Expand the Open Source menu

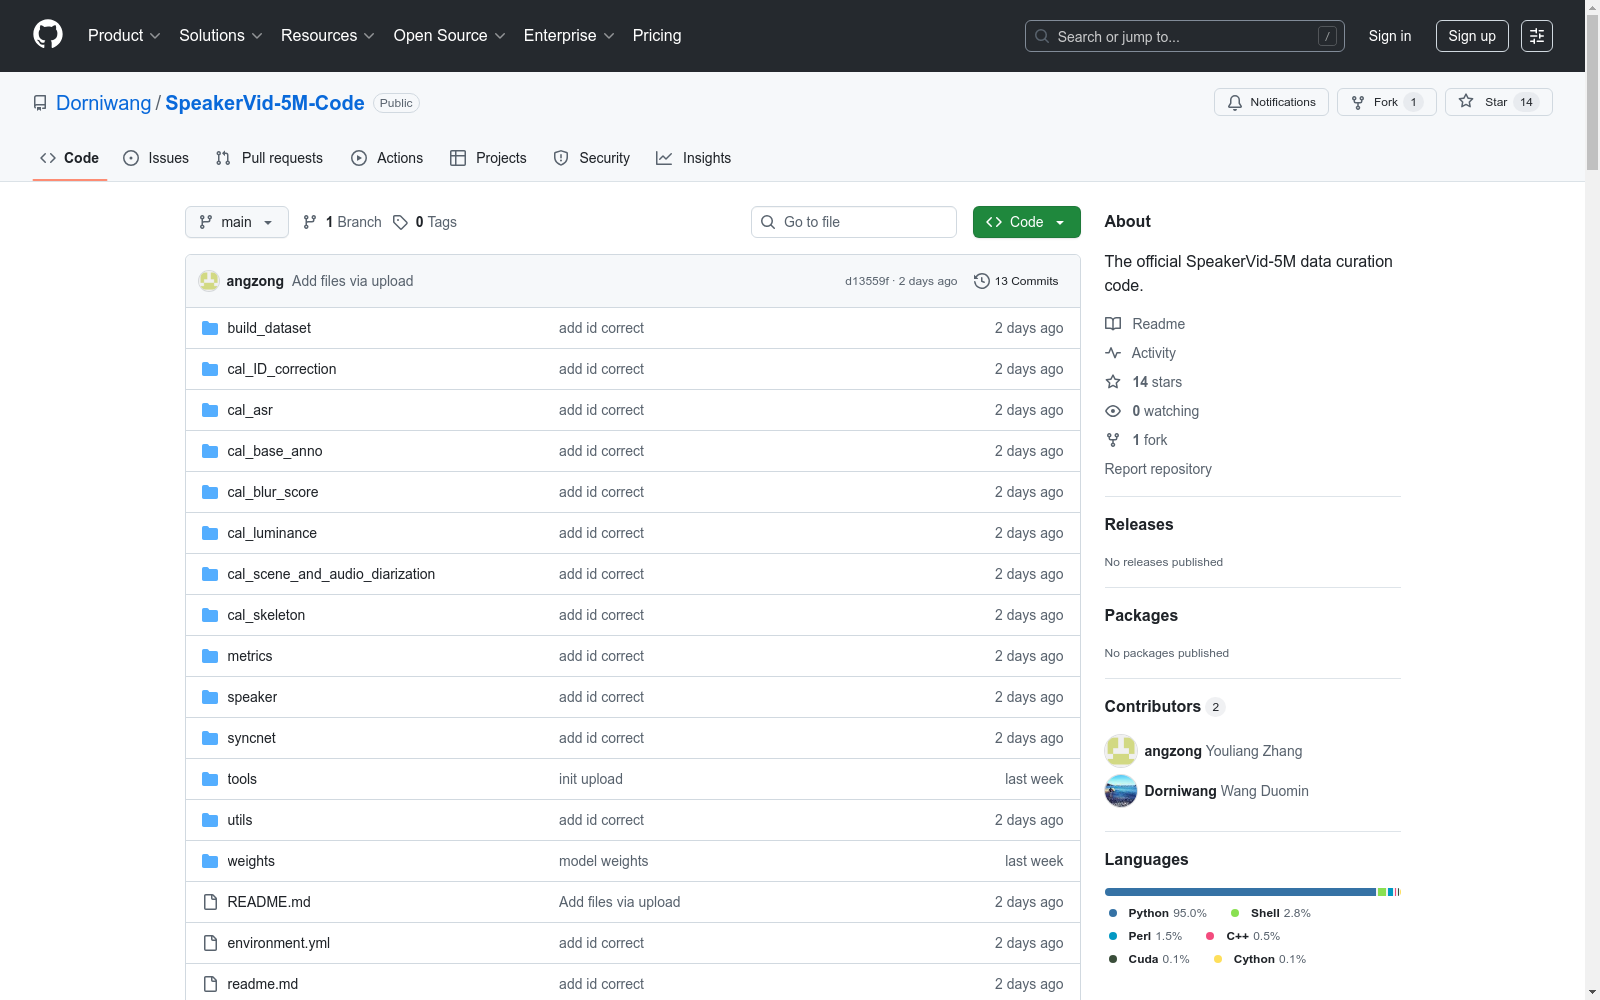coord(449,36)
